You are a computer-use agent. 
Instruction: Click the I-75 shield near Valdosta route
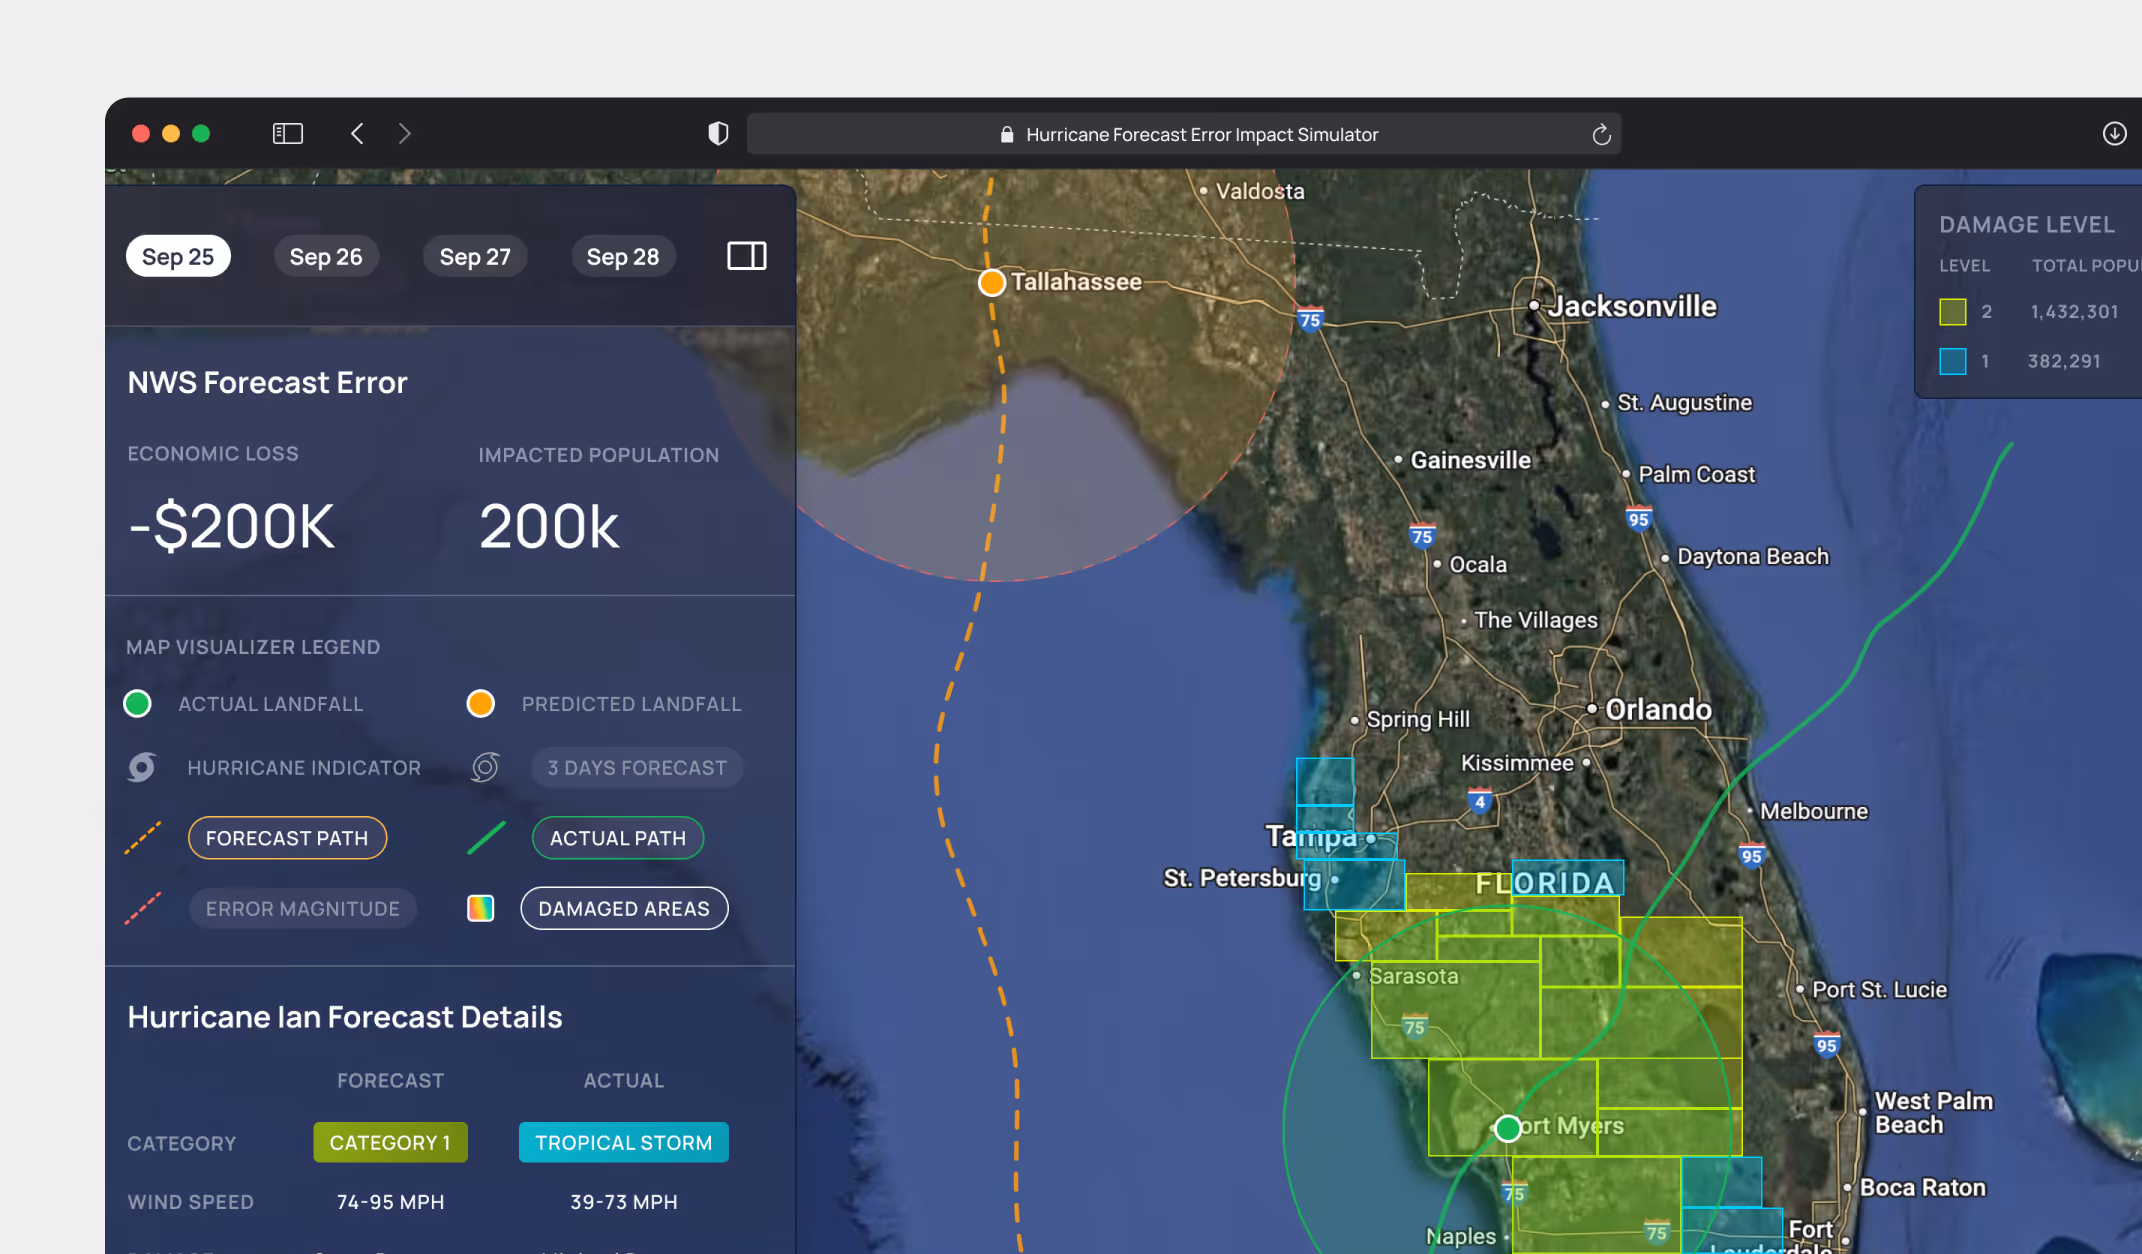pyautogui.click(x=1310, y=319)
